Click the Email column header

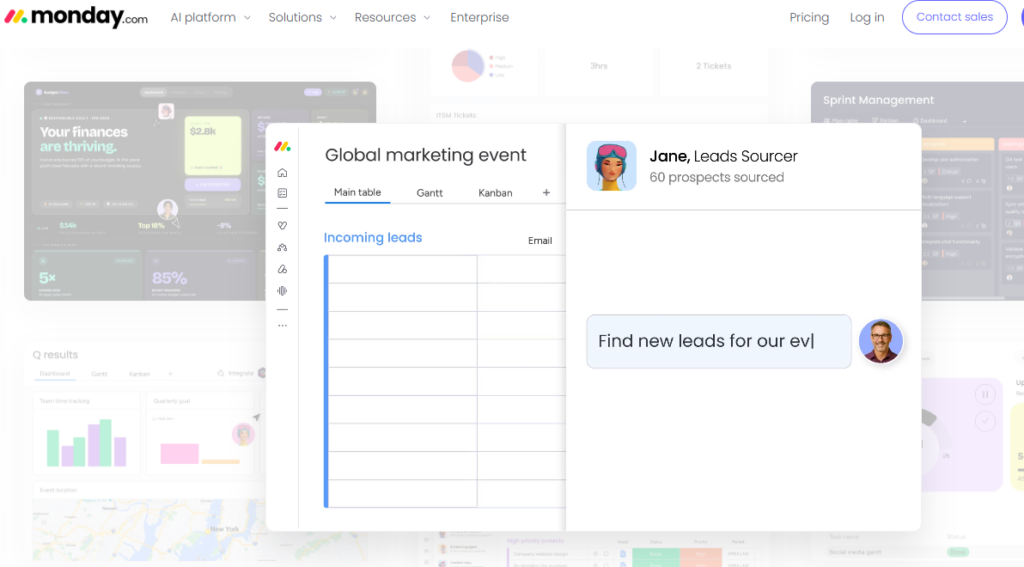539,240
